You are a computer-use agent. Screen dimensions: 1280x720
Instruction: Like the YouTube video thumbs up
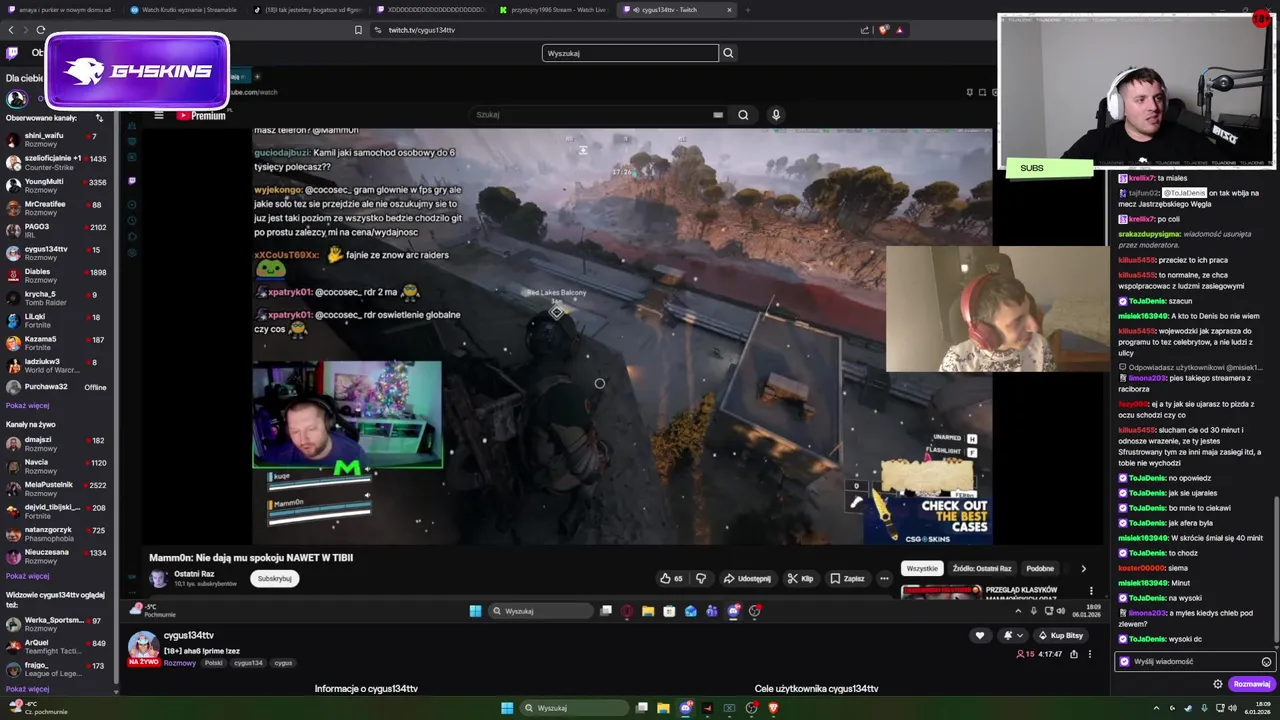point(671,578)
